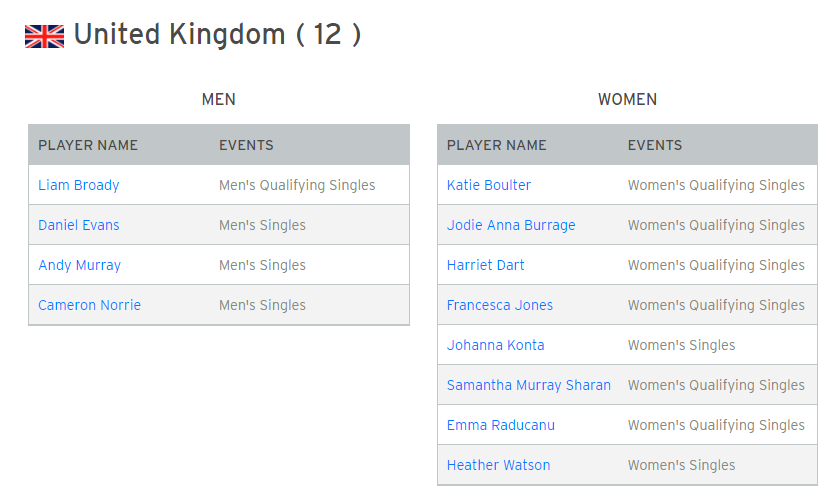
Task: View Johanna Konta's profile
Action: (495, 345)
